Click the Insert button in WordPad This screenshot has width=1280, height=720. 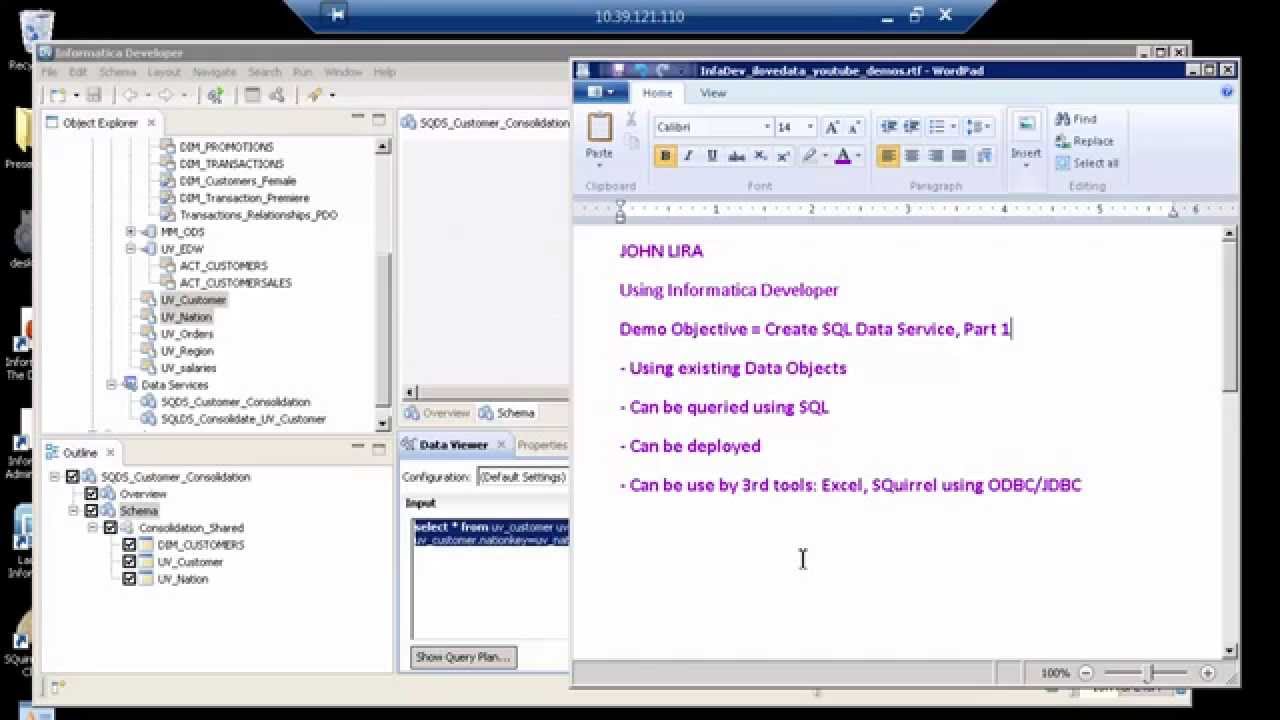point(1026,139)
